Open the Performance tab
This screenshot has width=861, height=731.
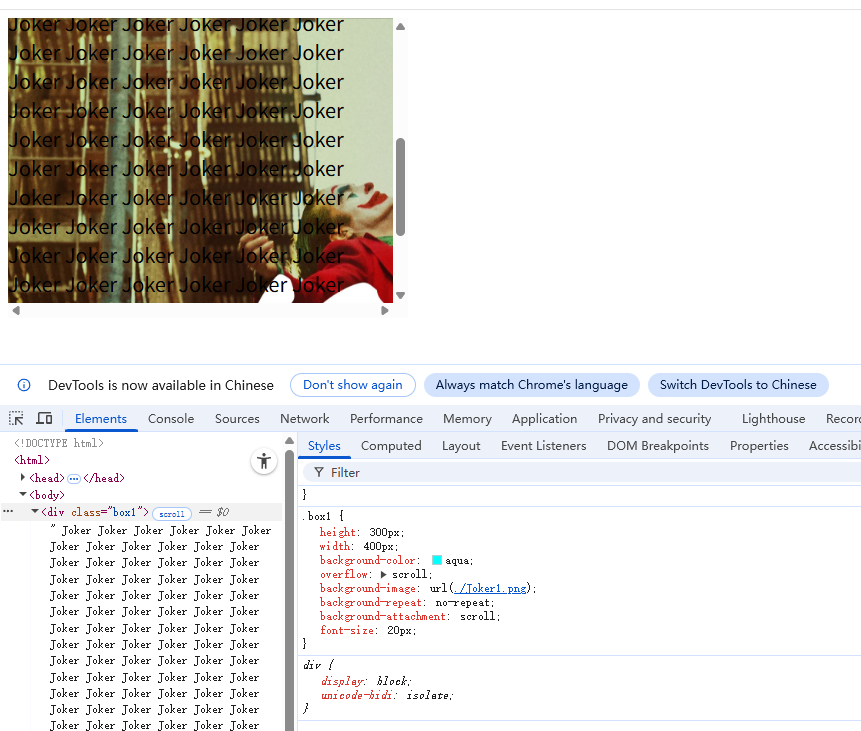(386, 418)
